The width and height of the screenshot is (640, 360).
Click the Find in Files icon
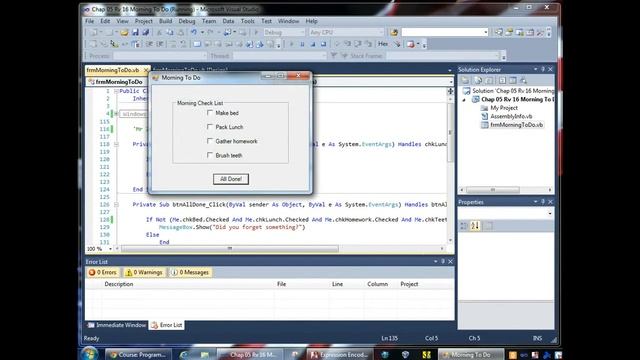pyautogui.click(x=394, y=32)
